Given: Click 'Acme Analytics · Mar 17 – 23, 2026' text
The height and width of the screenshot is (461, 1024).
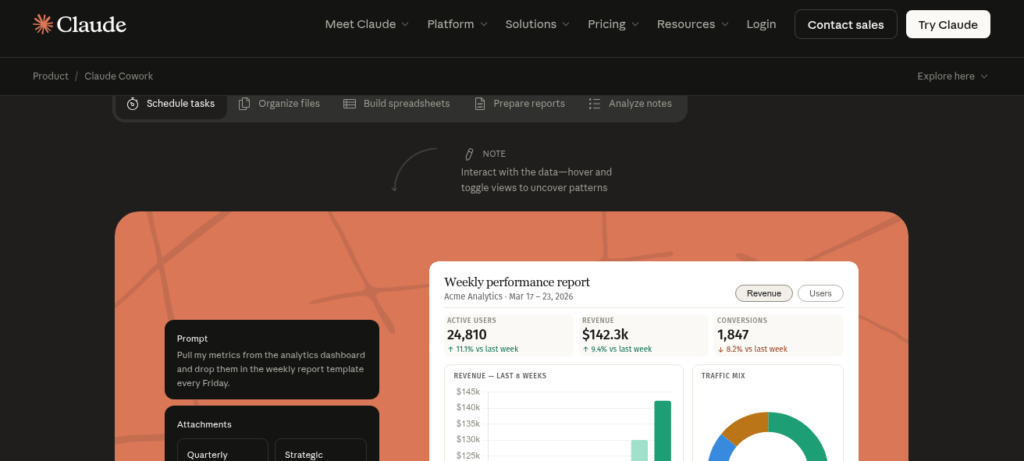Looking at the screenshot, I should point(509,296).
